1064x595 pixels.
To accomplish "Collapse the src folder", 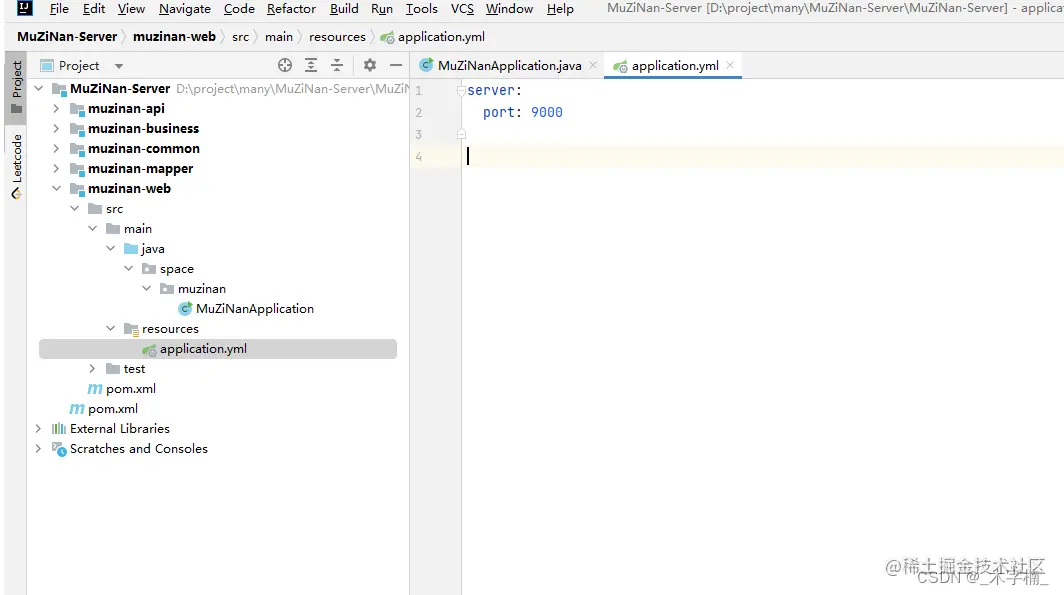I will pos(75,208).
